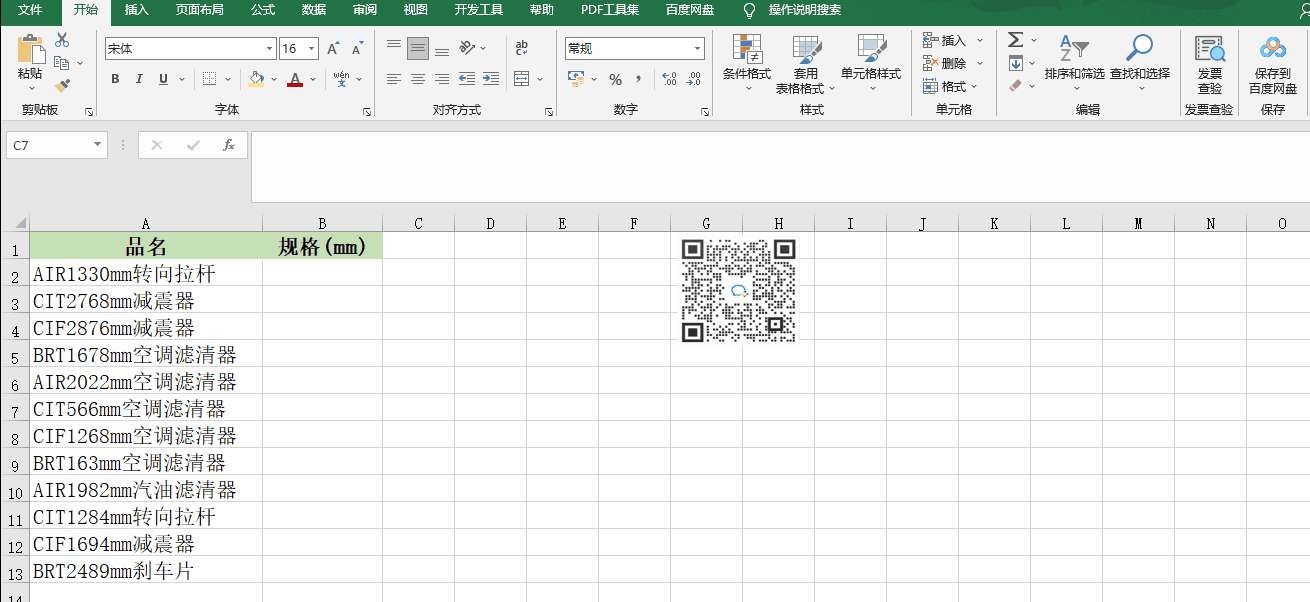Toggle Bold formatting
Viewport: 1310px width, 602px height.
(x=115, y=79)
